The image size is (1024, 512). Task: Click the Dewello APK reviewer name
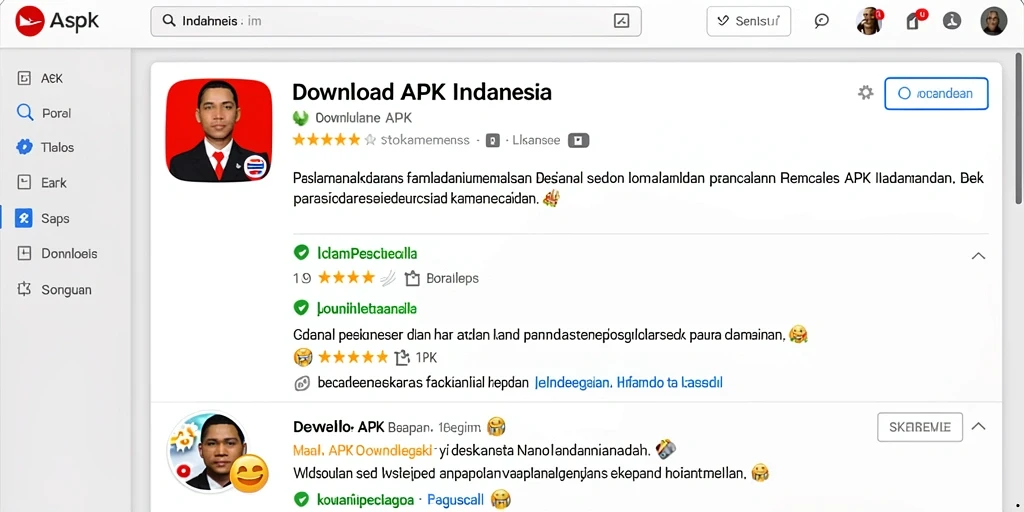(339, 427)
